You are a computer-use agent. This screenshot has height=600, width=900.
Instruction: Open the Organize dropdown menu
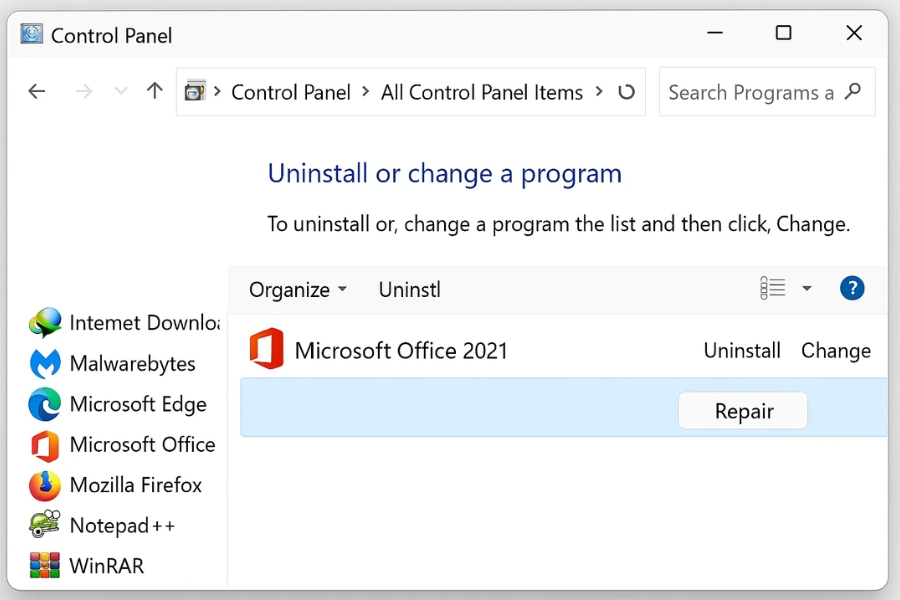point(297,290)
